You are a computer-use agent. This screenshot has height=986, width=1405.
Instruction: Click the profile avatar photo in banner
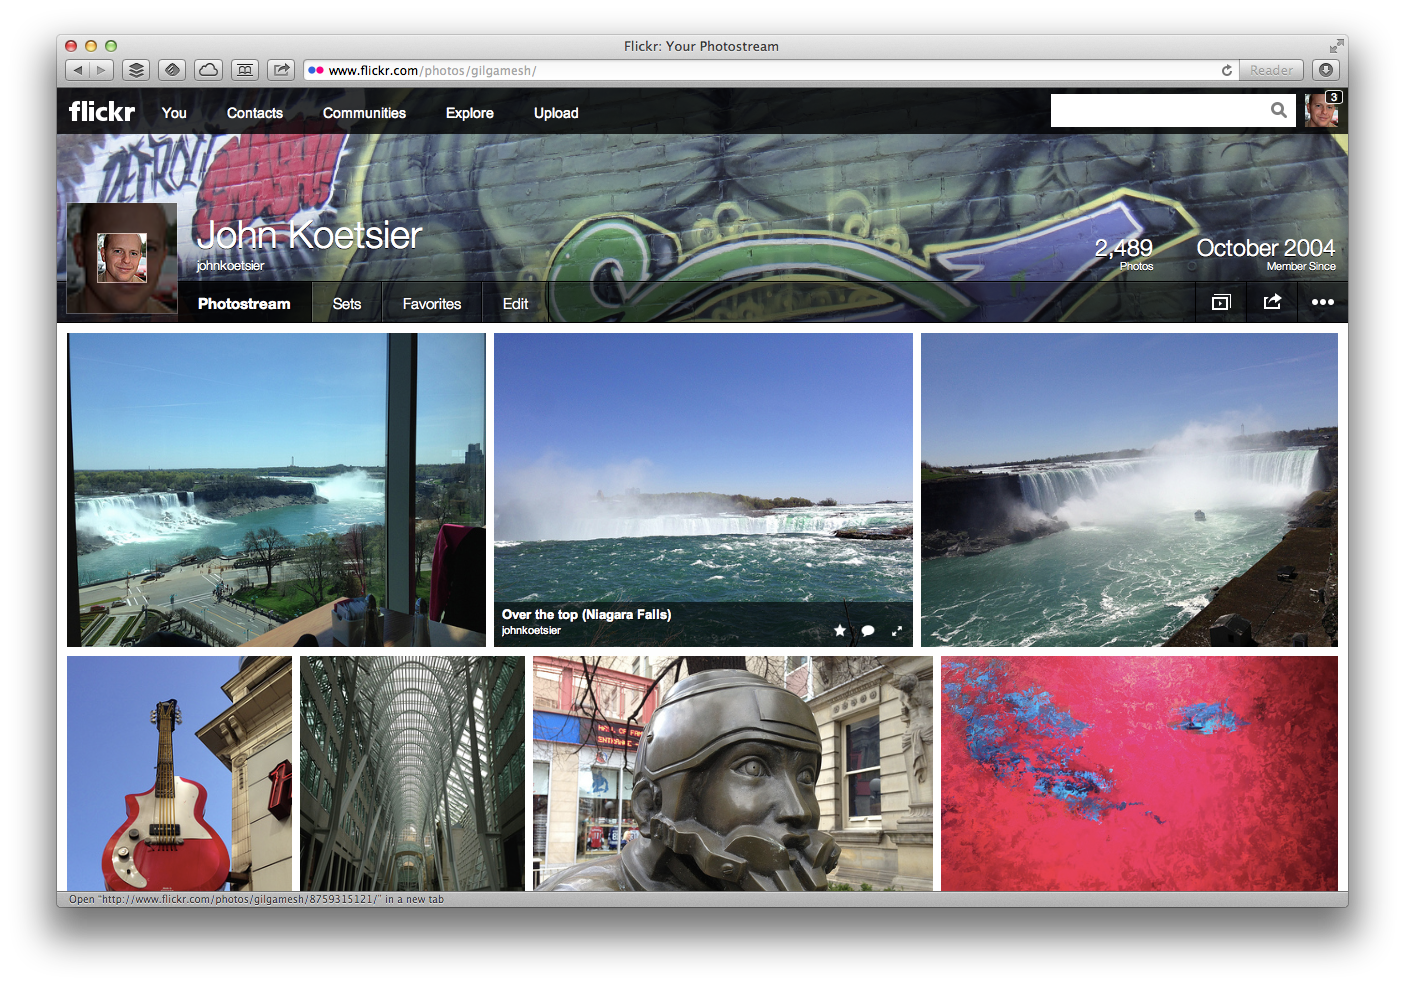pos(122,258)
